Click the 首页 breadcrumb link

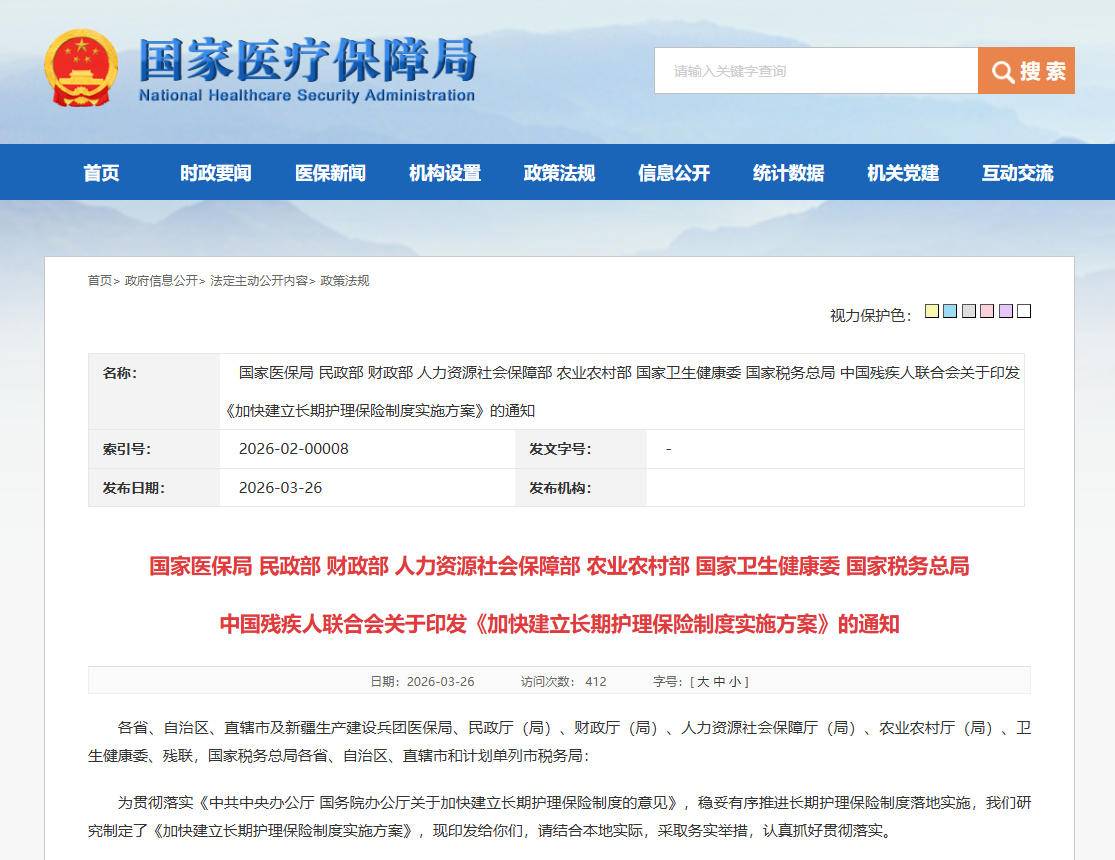tap(100, 281)
